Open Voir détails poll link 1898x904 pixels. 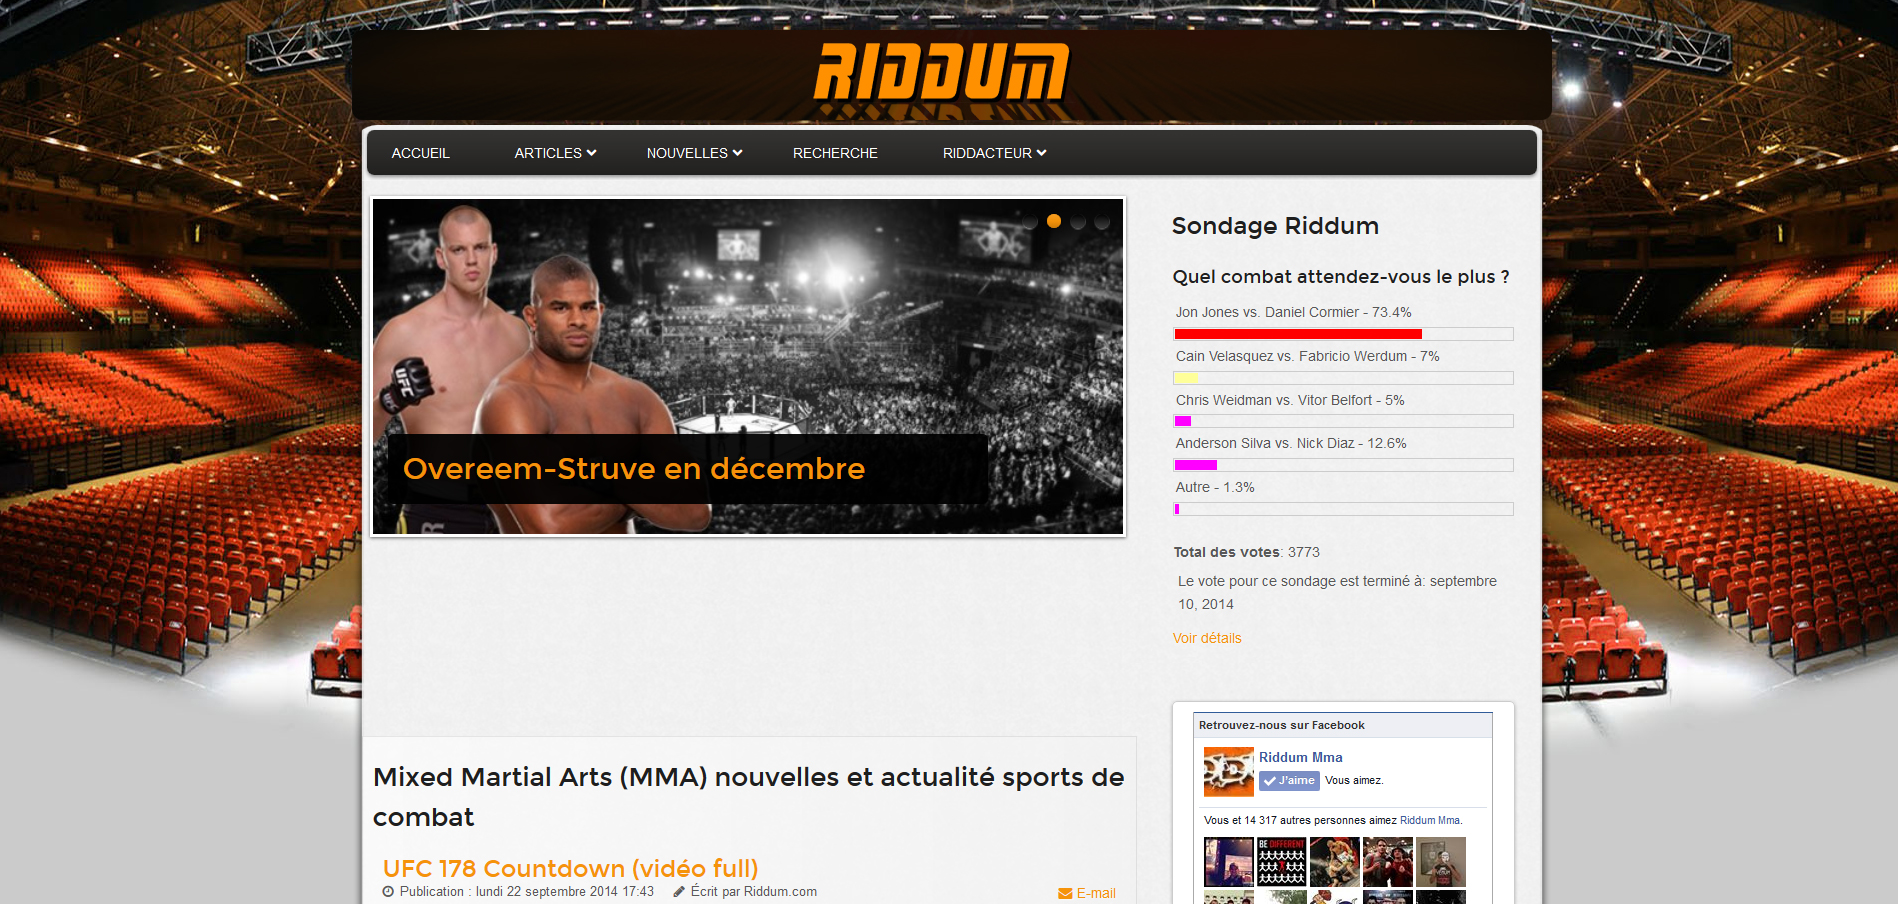coord(1207,638)
